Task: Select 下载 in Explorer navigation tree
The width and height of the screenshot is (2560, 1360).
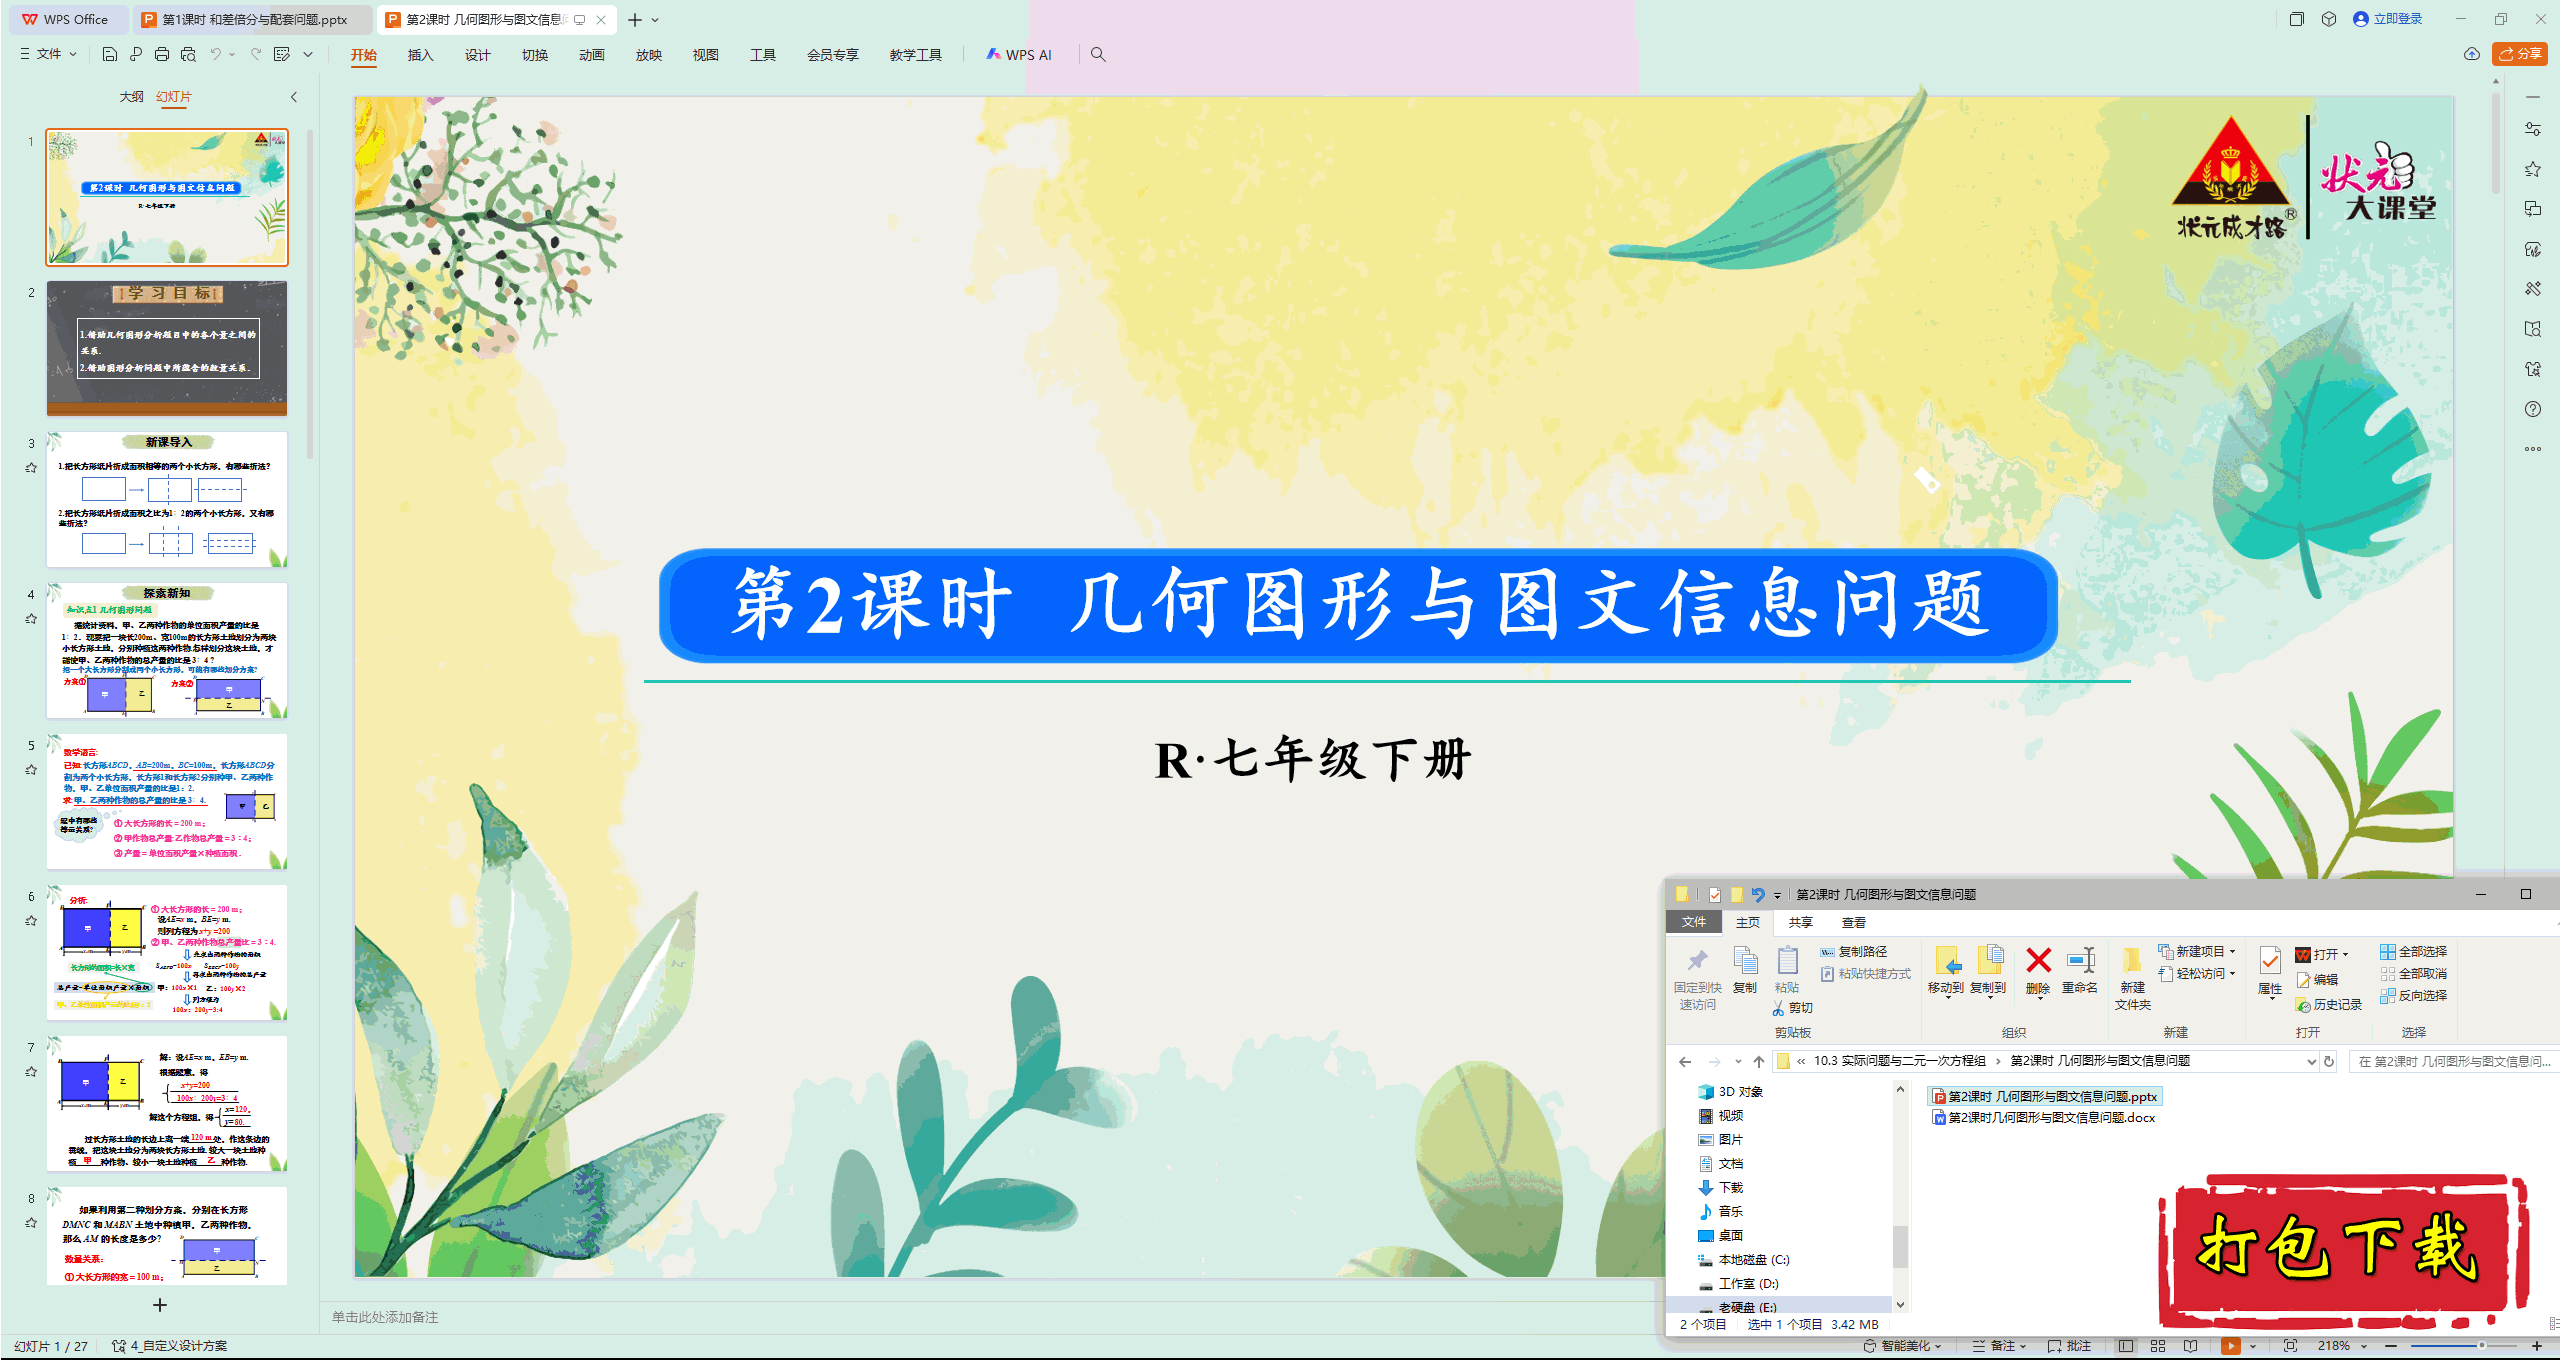Action: coord(1721,1187)
